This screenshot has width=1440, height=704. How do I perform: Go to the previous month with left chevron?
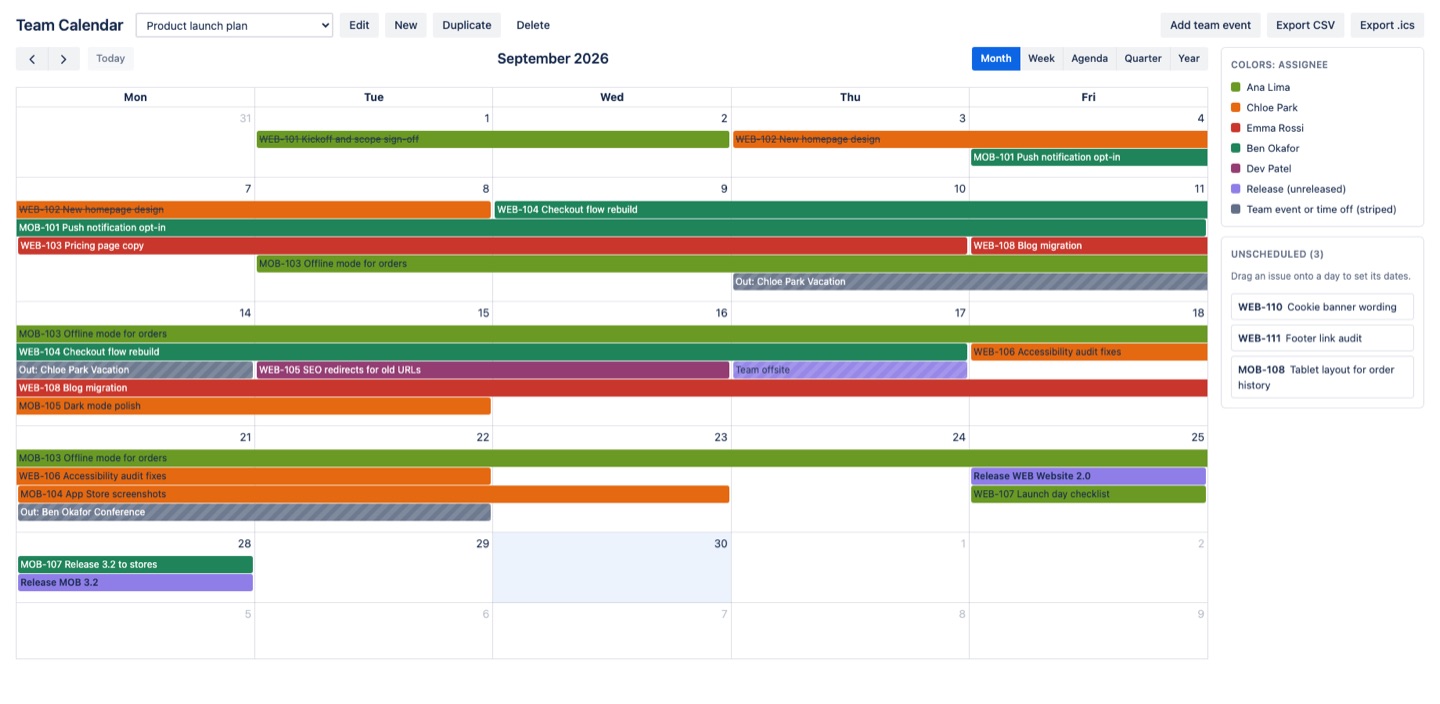coord(32,59)
